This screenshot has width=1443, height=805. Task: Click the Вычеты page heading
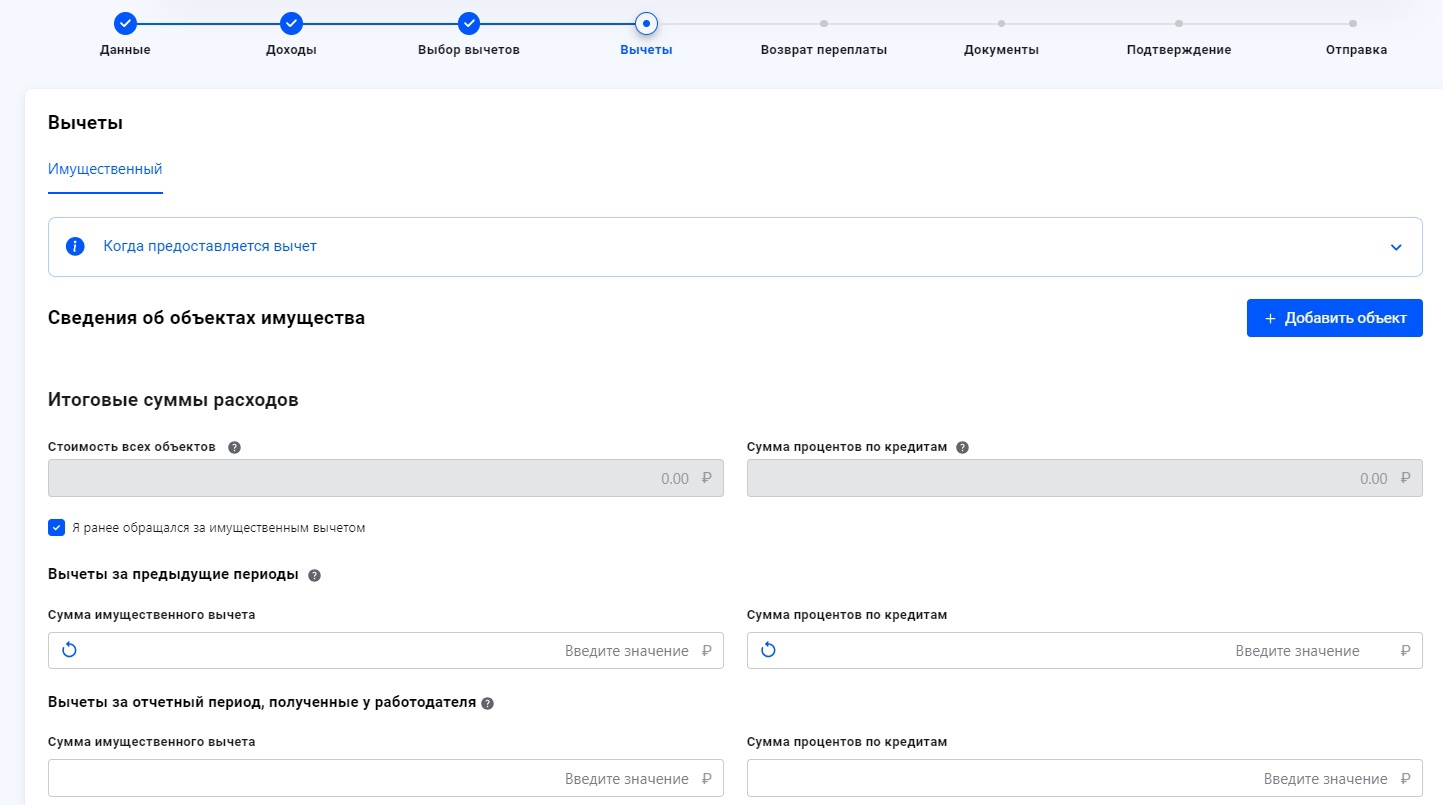click(x=85, y=123)
